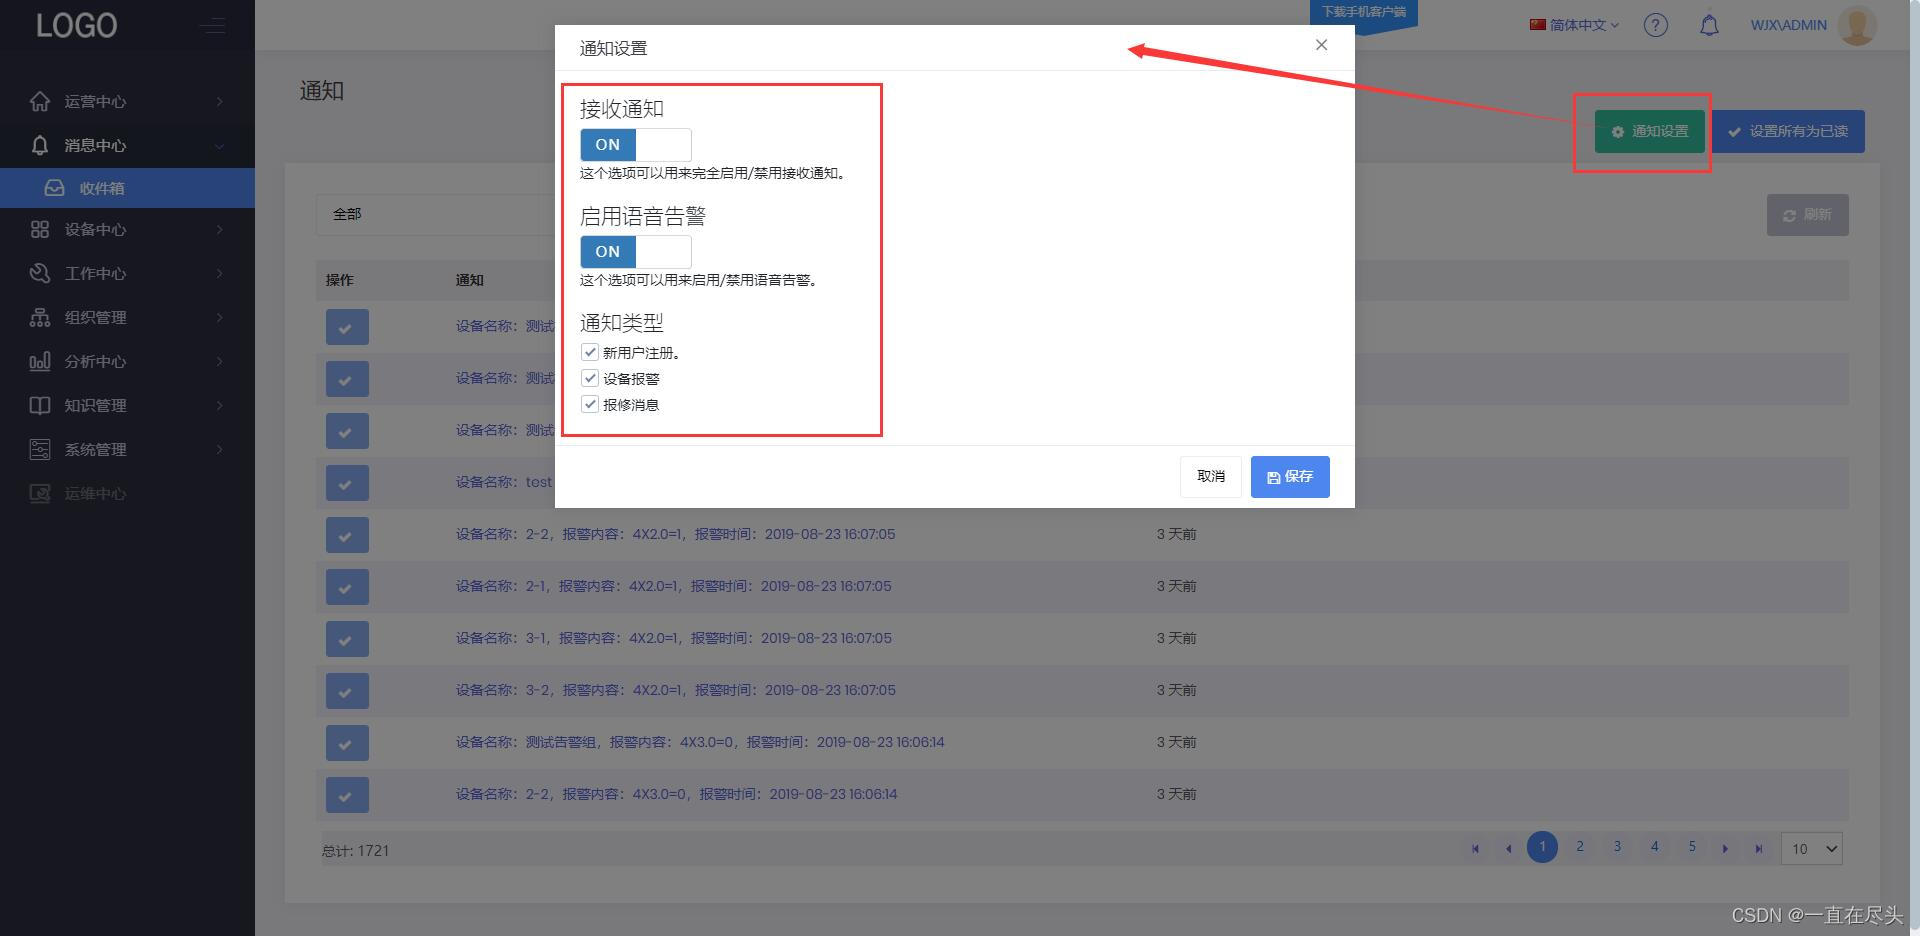Open the notification bell in header
The width and height of the screenshot is (1920, 936).
click(1709, 25)
